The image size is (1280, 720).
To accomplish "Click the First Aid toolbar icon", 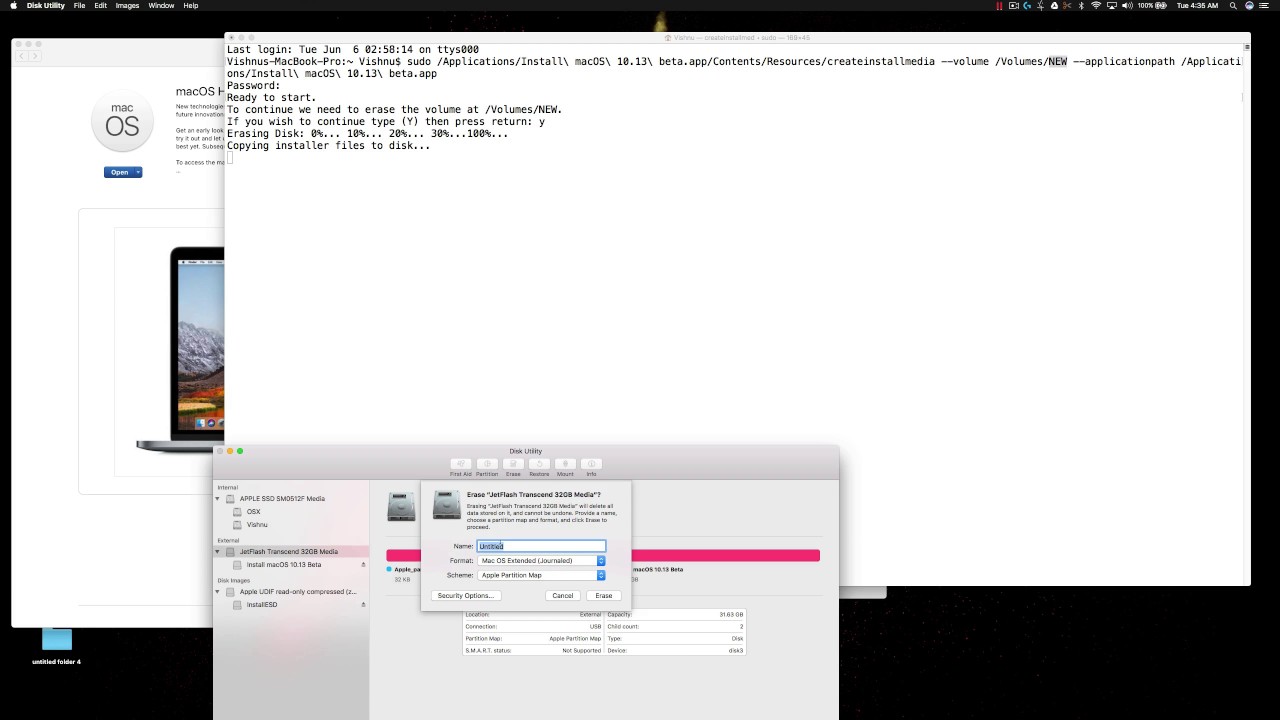I will [460, 464].
